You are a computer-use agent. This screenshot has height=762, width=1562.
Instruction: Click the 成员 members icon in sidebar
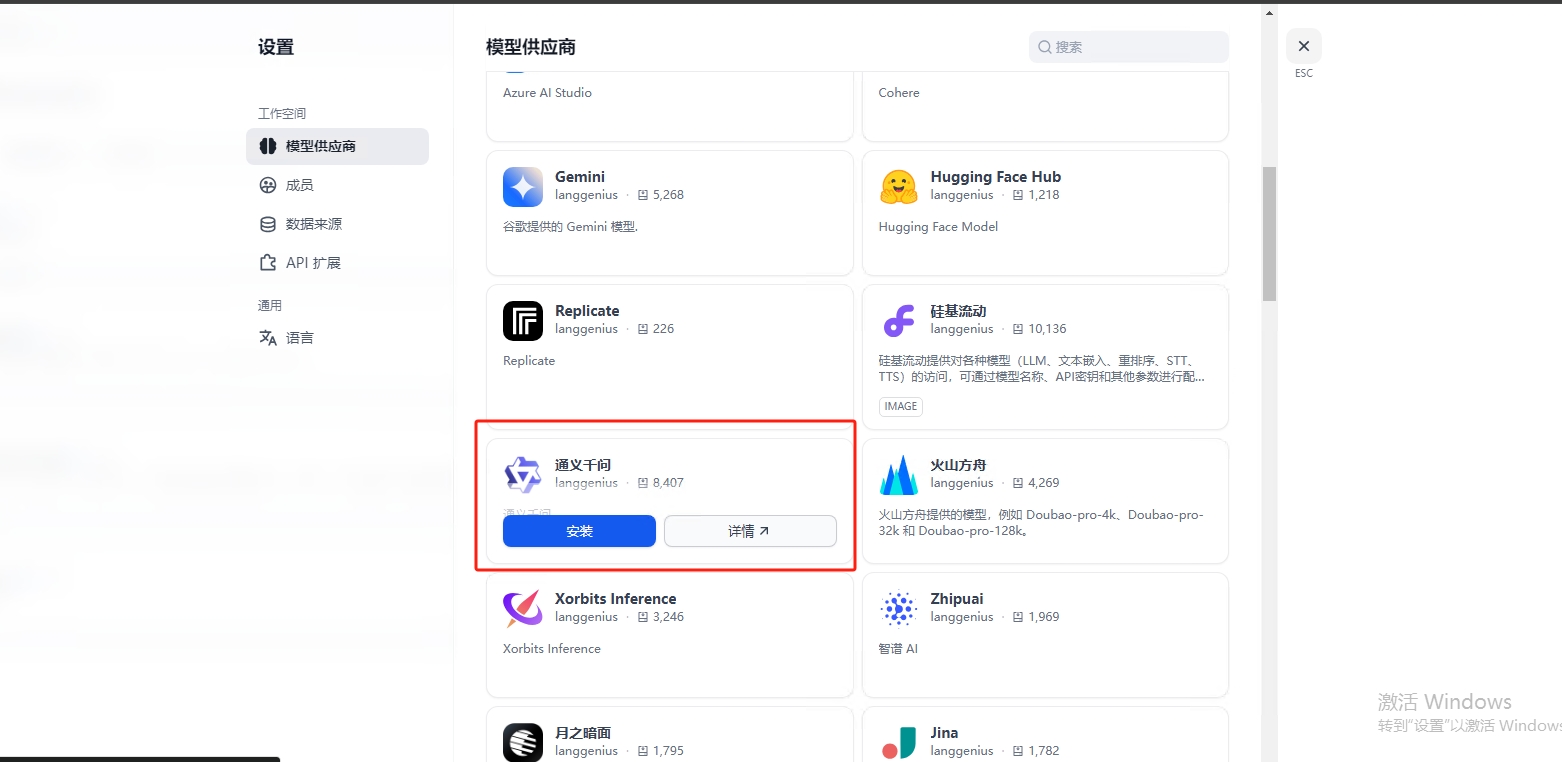(267, 185)
